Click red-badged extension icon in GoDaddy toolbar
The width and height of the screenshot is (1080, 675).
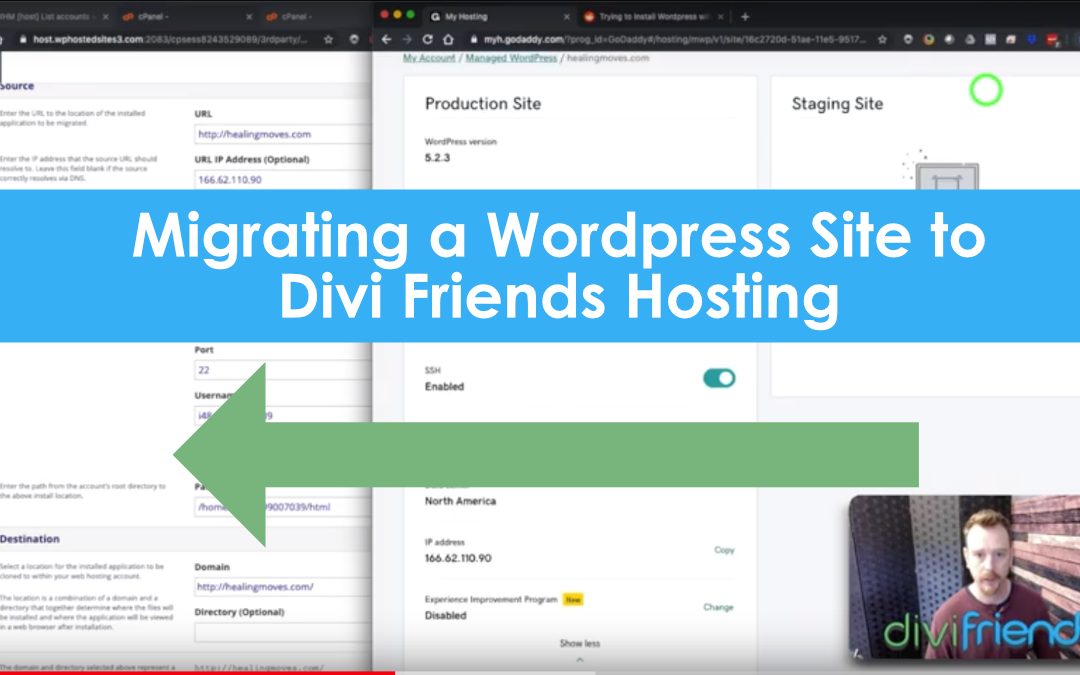tap(1052, 40)
